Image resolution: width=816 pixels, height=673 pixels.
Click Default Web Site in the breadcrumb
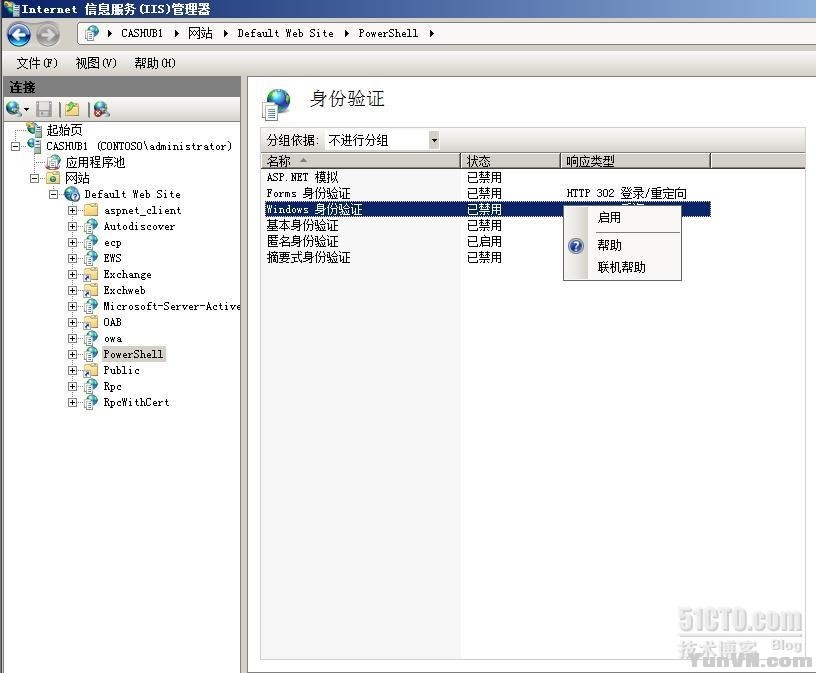point(285,33)
